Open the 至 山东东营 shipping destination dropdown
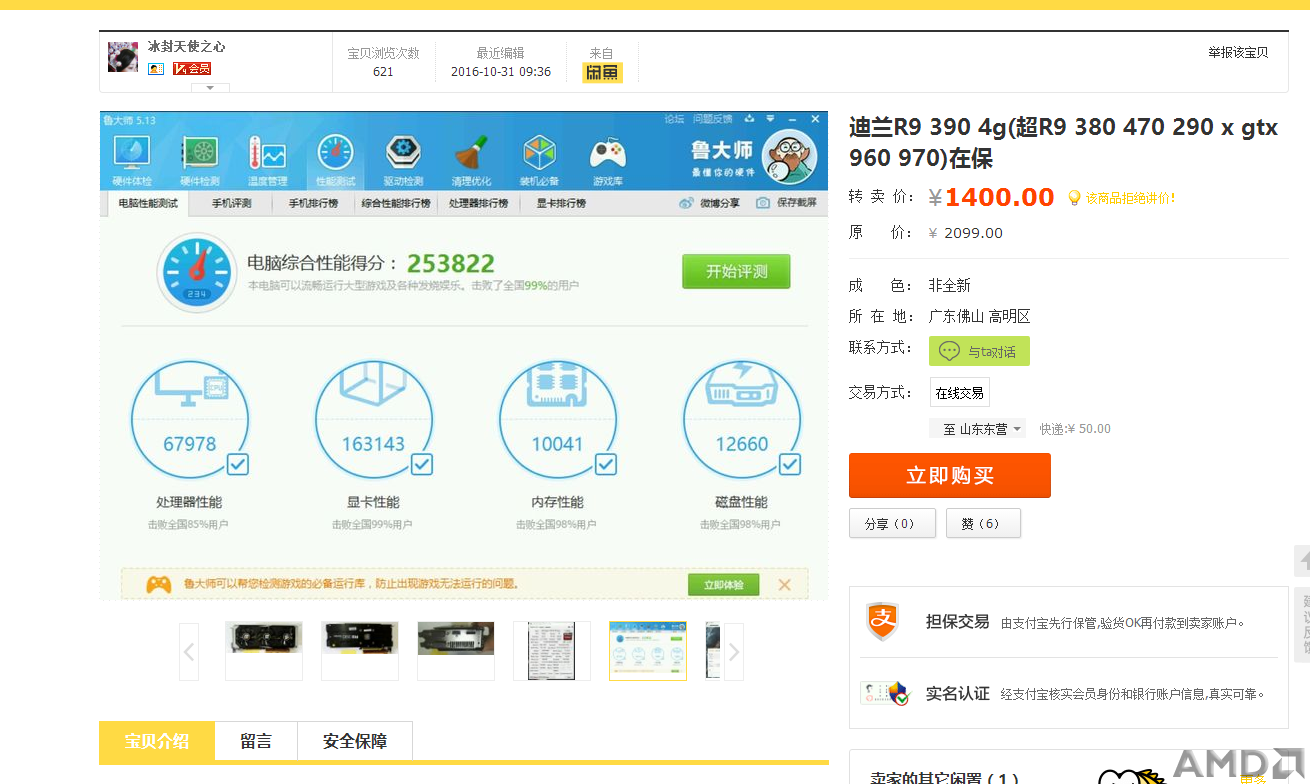The image size is (1310, 784). coord(978,429)
